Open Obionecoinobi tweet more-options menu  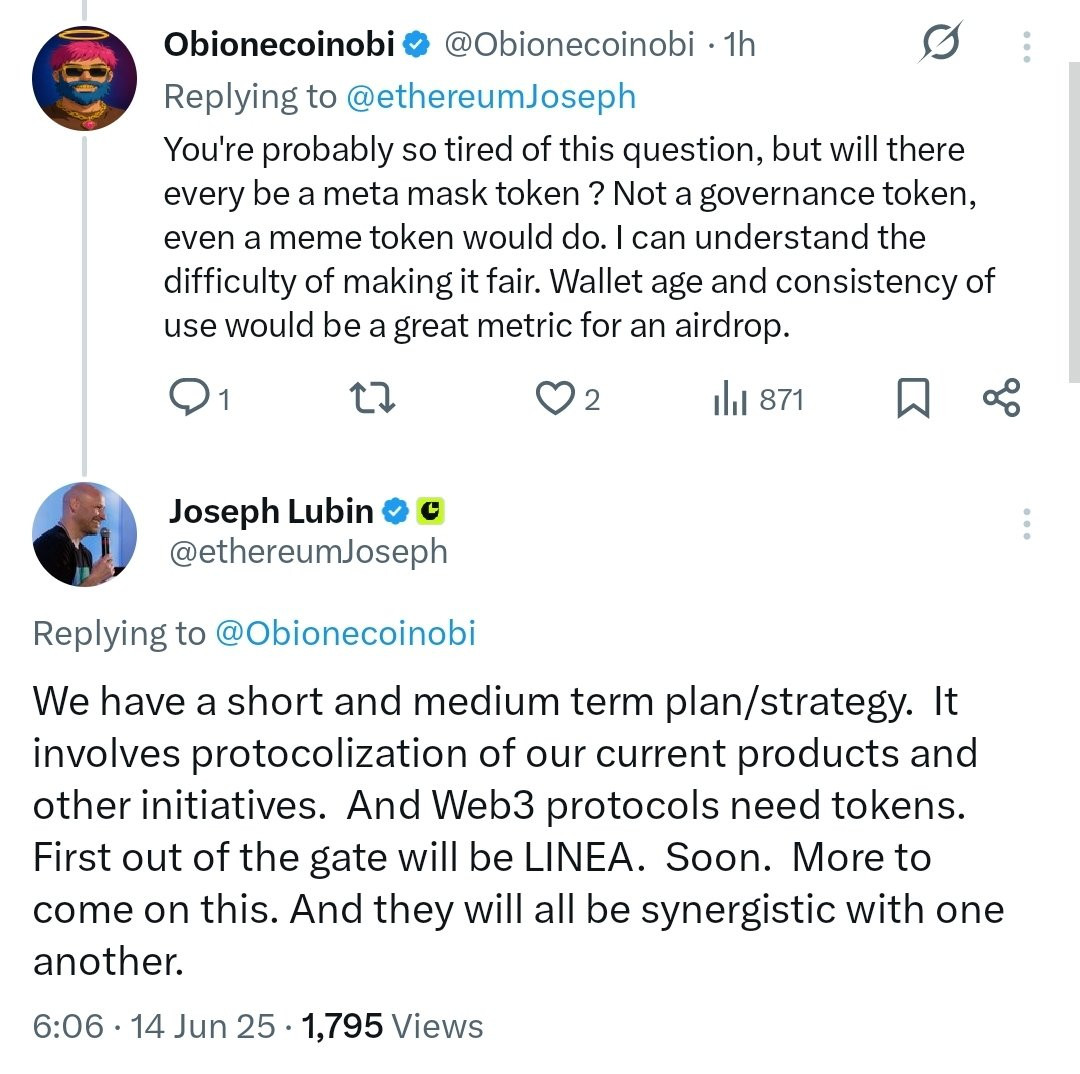[1026, 47]
